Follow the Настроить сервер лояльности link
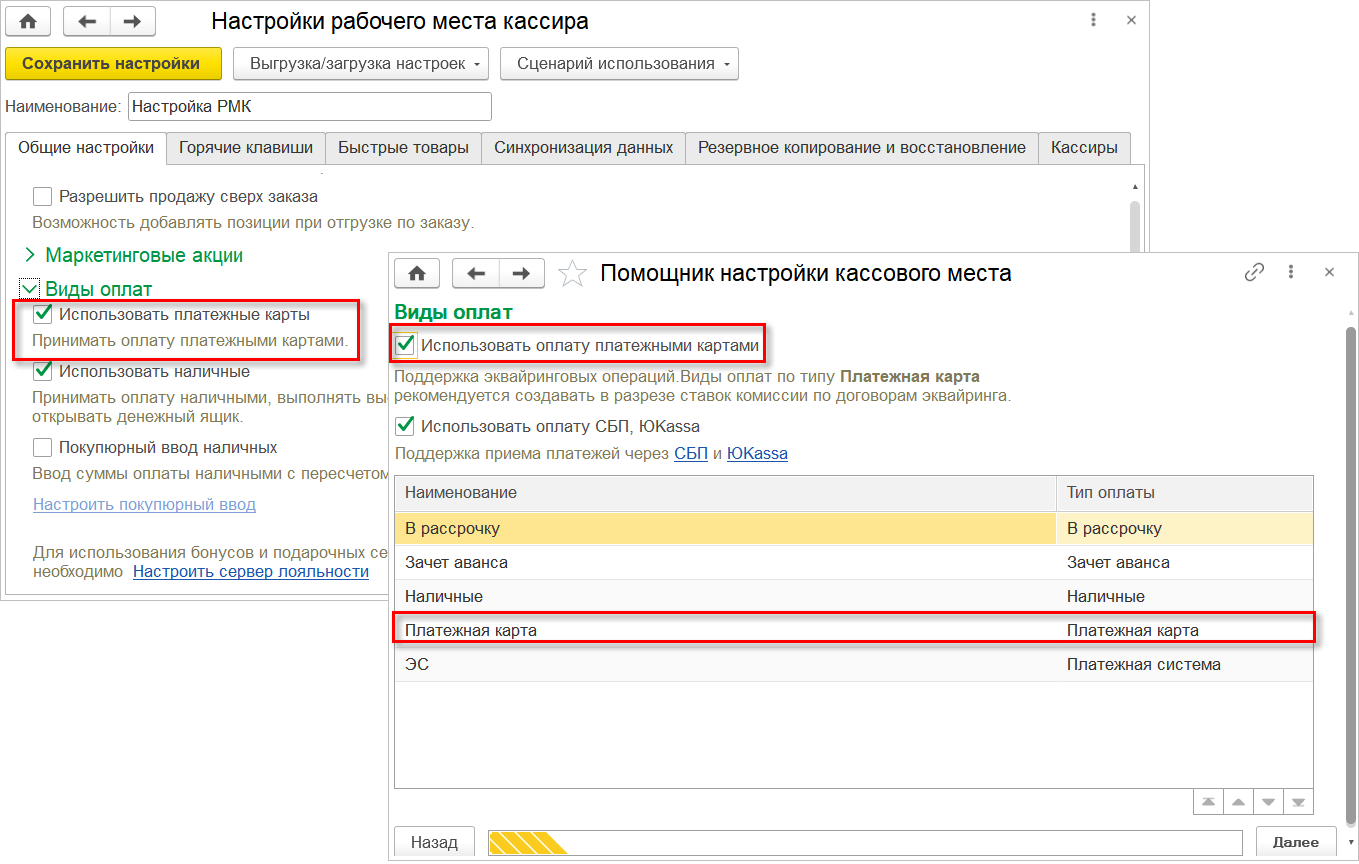Screen dimensions: 1359x864 tap(251, 572)
